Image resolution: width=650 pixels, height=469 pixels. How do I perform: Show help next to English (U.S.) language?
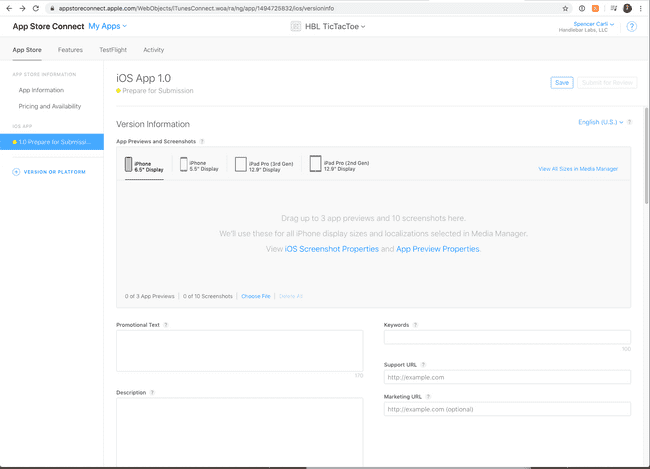pyautogui.click(x=629, y=122)
